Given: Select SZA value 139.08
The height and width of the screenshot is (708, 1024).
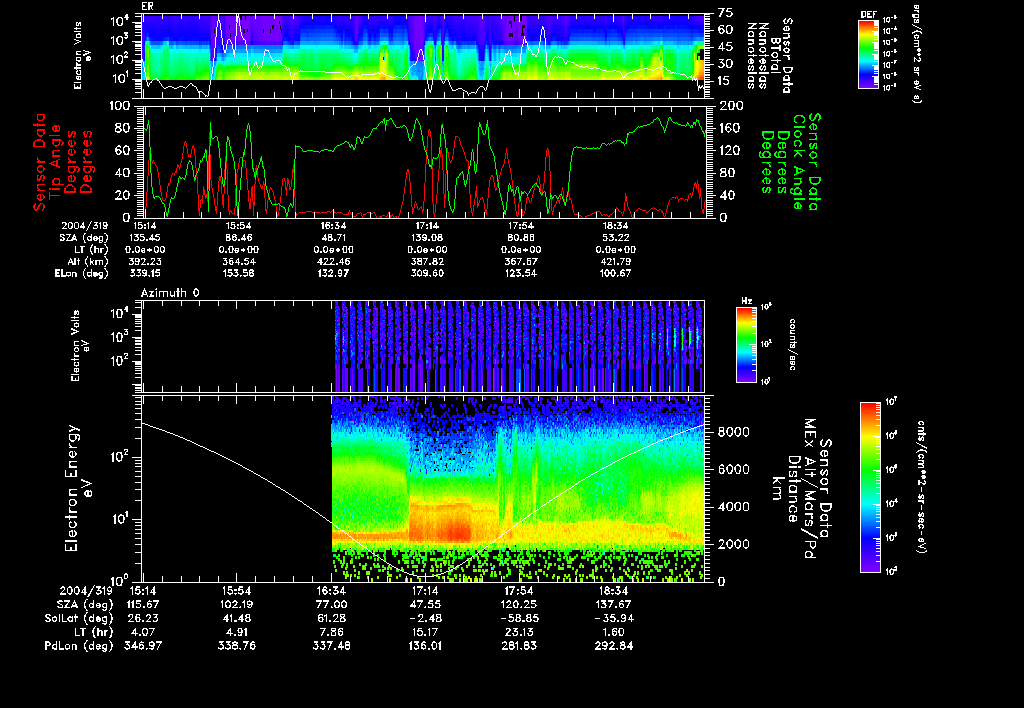Looking at the screenshot, I should click(x=427, y=238).
